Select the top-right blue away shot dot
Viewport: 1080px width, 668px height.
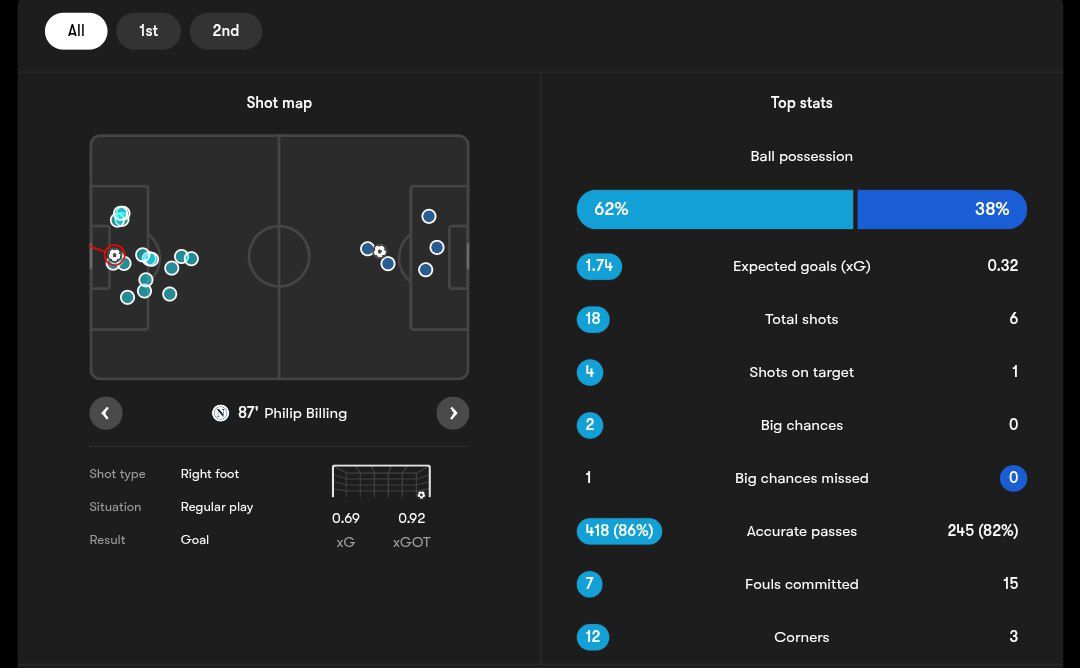coord(429,216)
